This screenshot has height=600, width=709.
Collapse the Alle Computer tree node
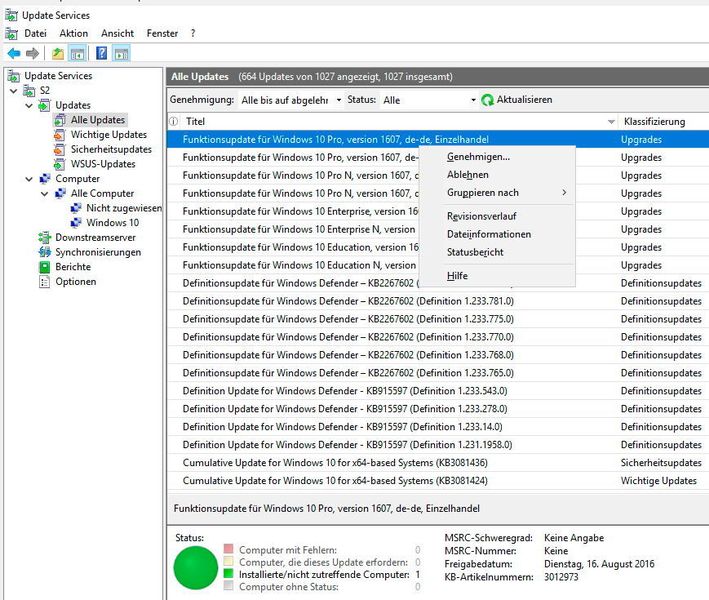(x=44, y=194)
